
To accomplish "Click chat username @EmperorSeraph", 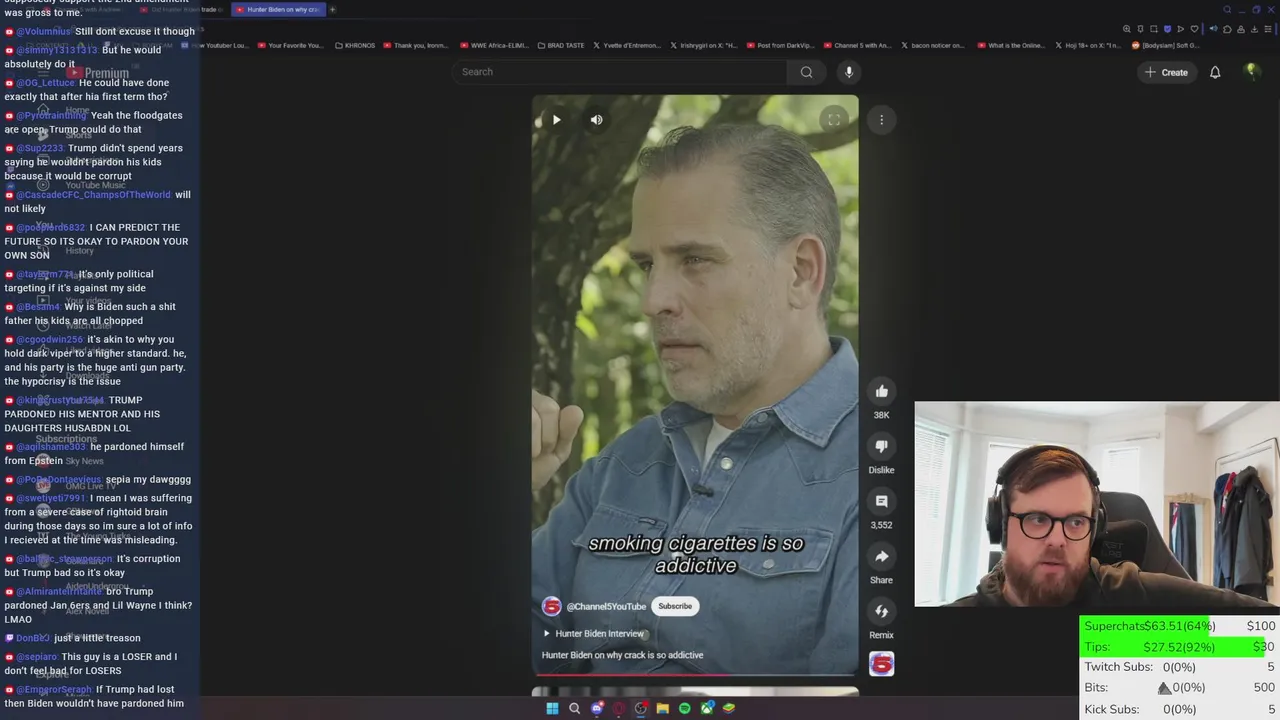I will coord(54,690).
